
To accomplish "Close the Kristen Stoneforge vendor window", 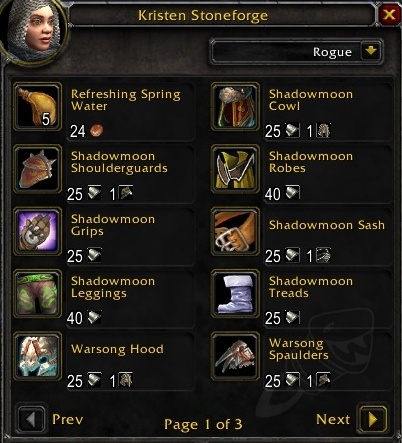I will (389, 14).
